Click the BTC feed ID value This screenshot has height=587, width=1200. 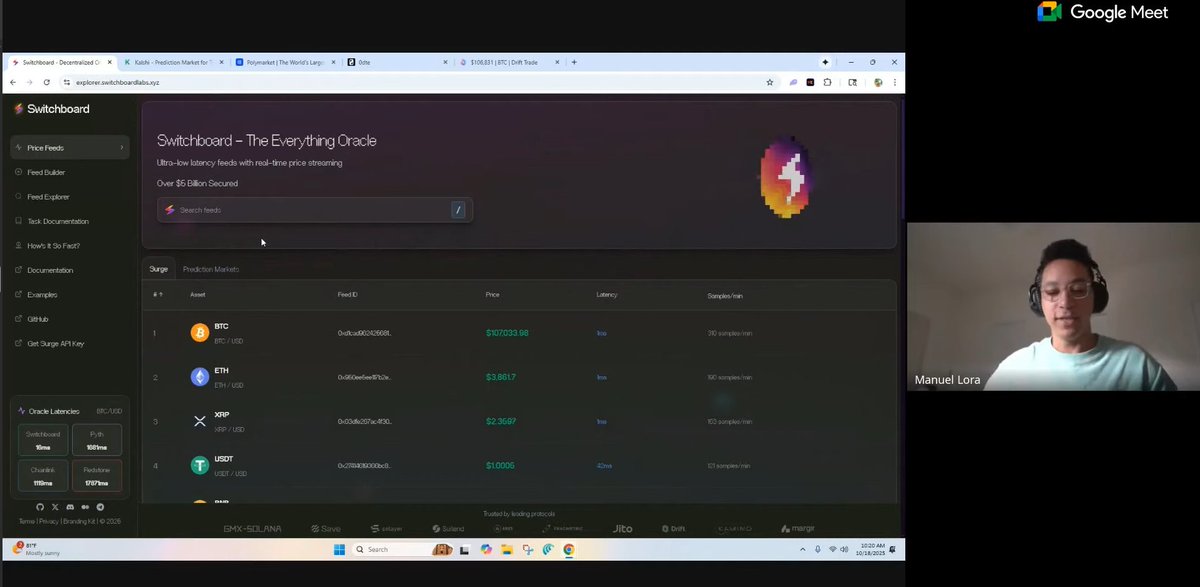(x=364, y=333)
